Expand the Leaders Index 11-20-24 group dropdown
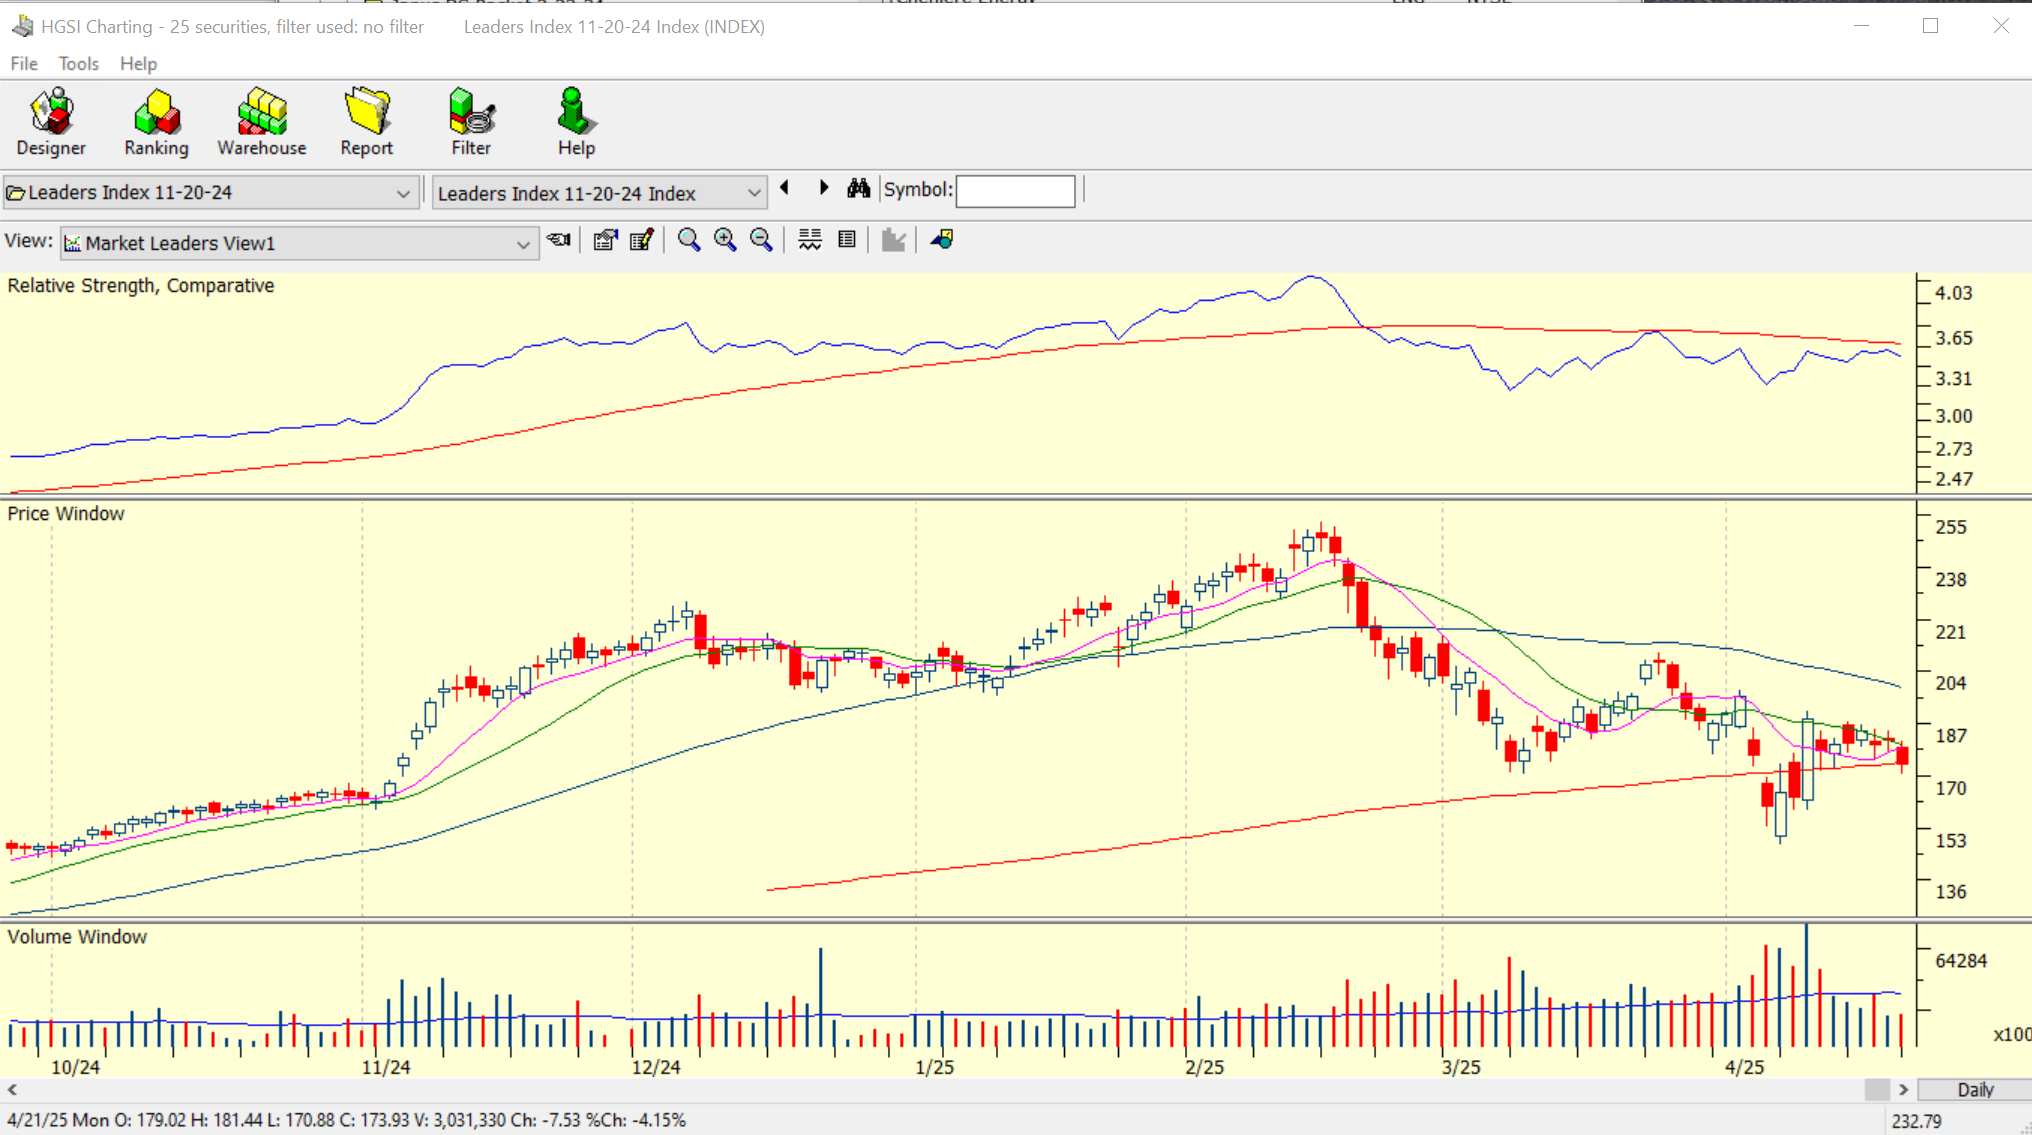 point(403,193)
